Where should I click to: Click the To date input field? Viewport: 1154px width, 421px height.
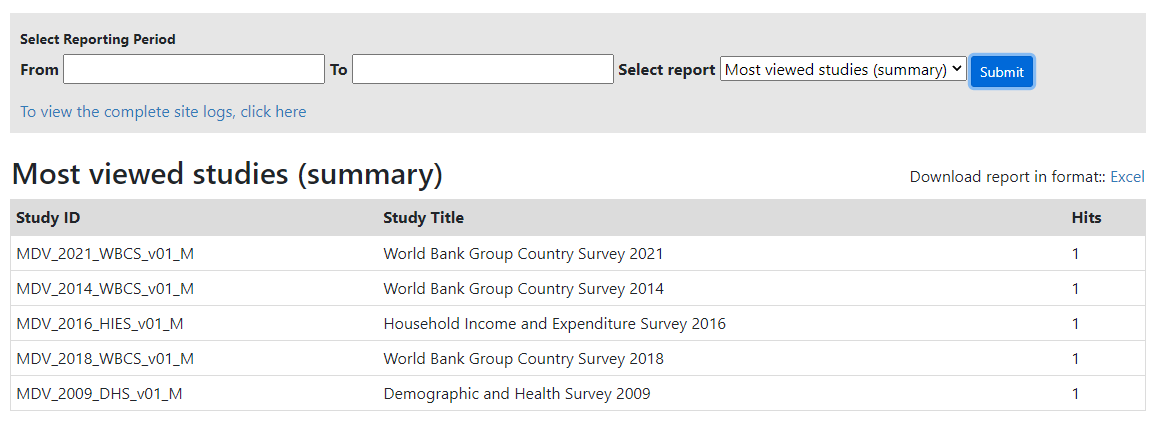coord(483,69)
